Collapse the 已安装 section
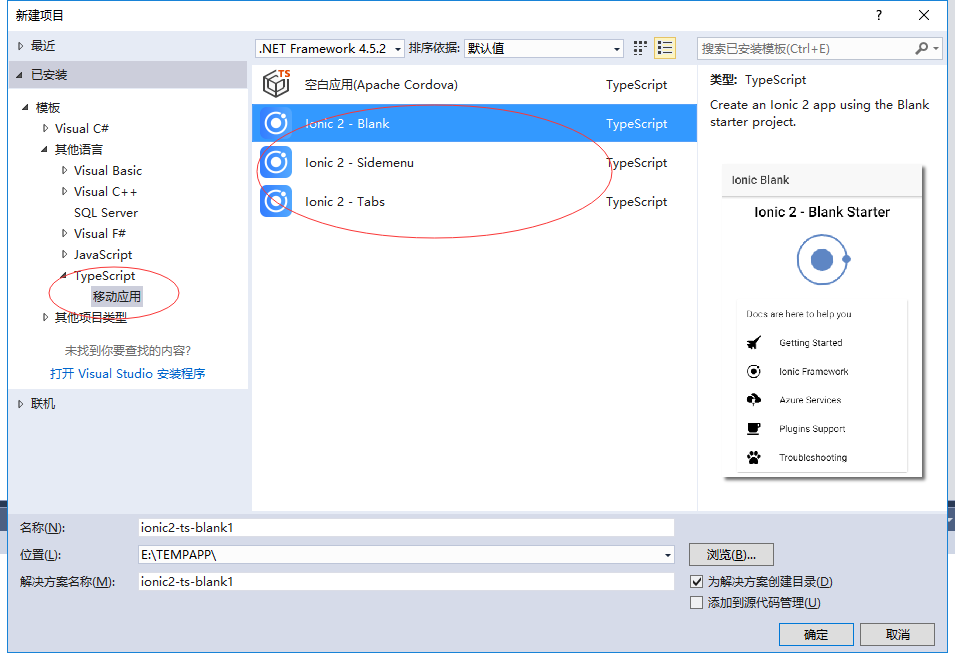 (x=20, y=75)
